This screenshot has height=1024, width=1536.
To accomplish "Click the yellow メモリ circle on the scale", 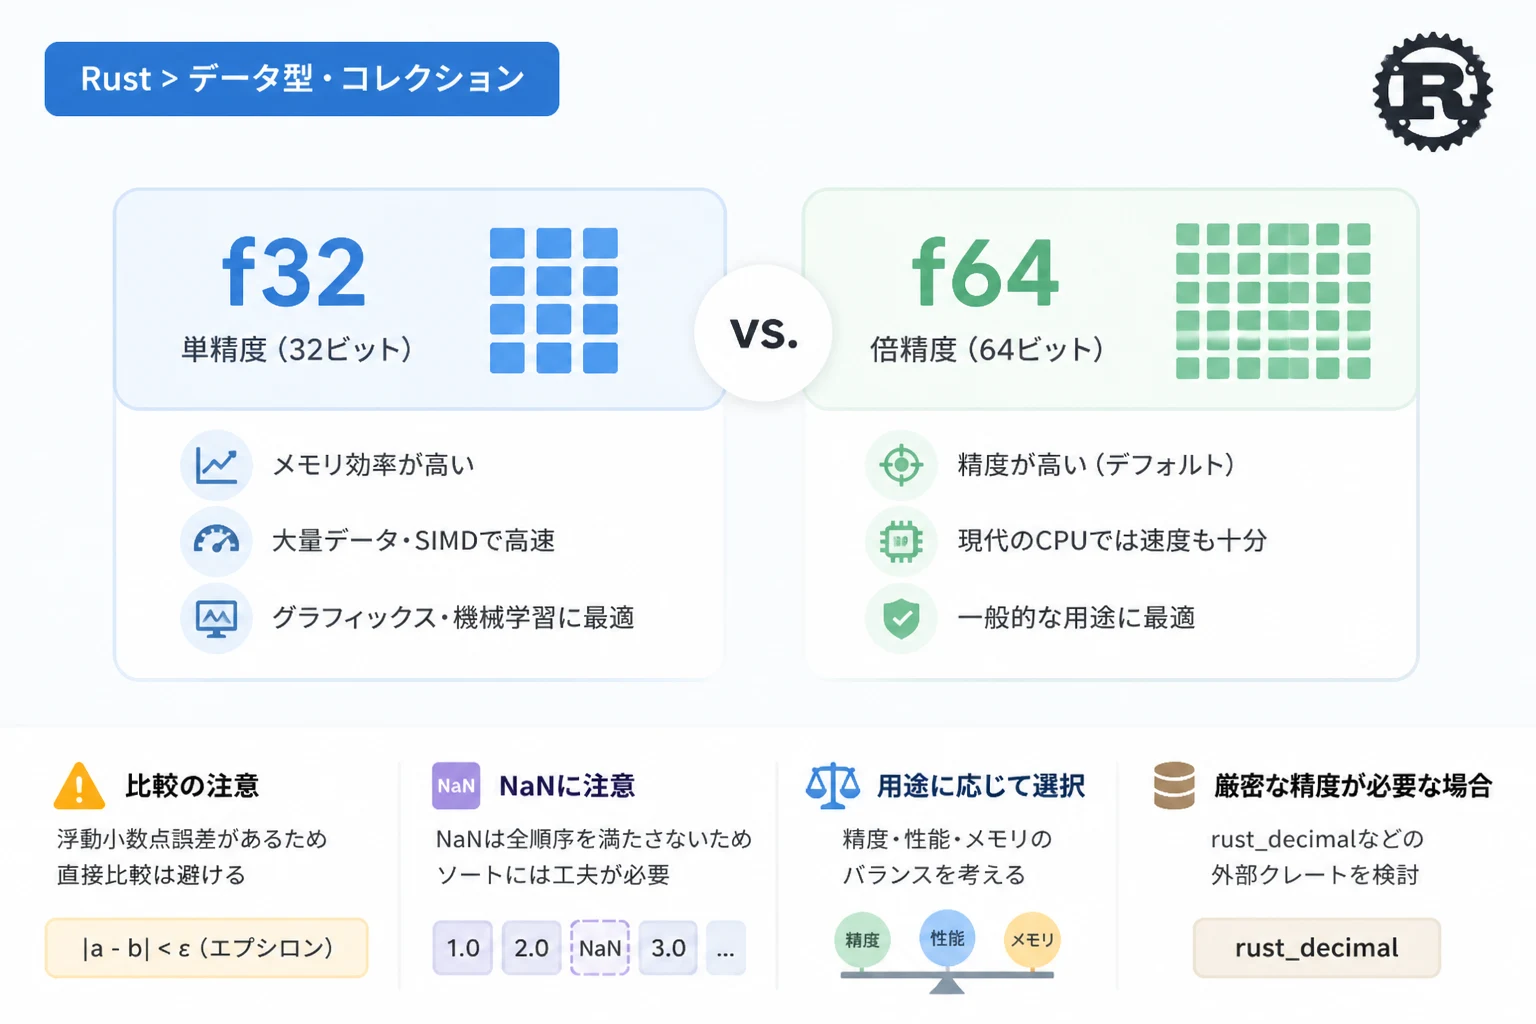I will click(x=1032, y=940).
